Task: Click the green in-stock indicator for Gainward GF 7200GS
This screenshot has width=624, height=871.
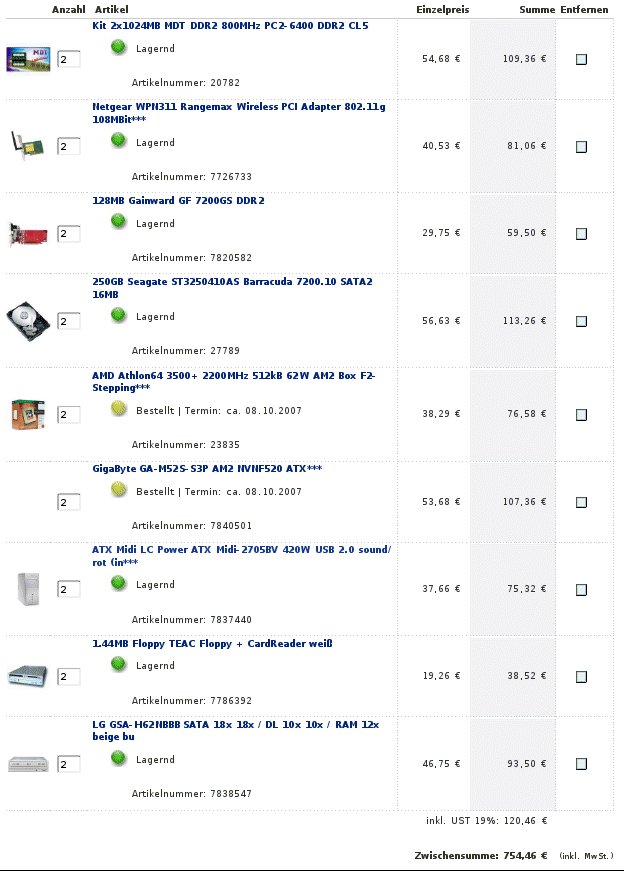Action: point(118,222)
